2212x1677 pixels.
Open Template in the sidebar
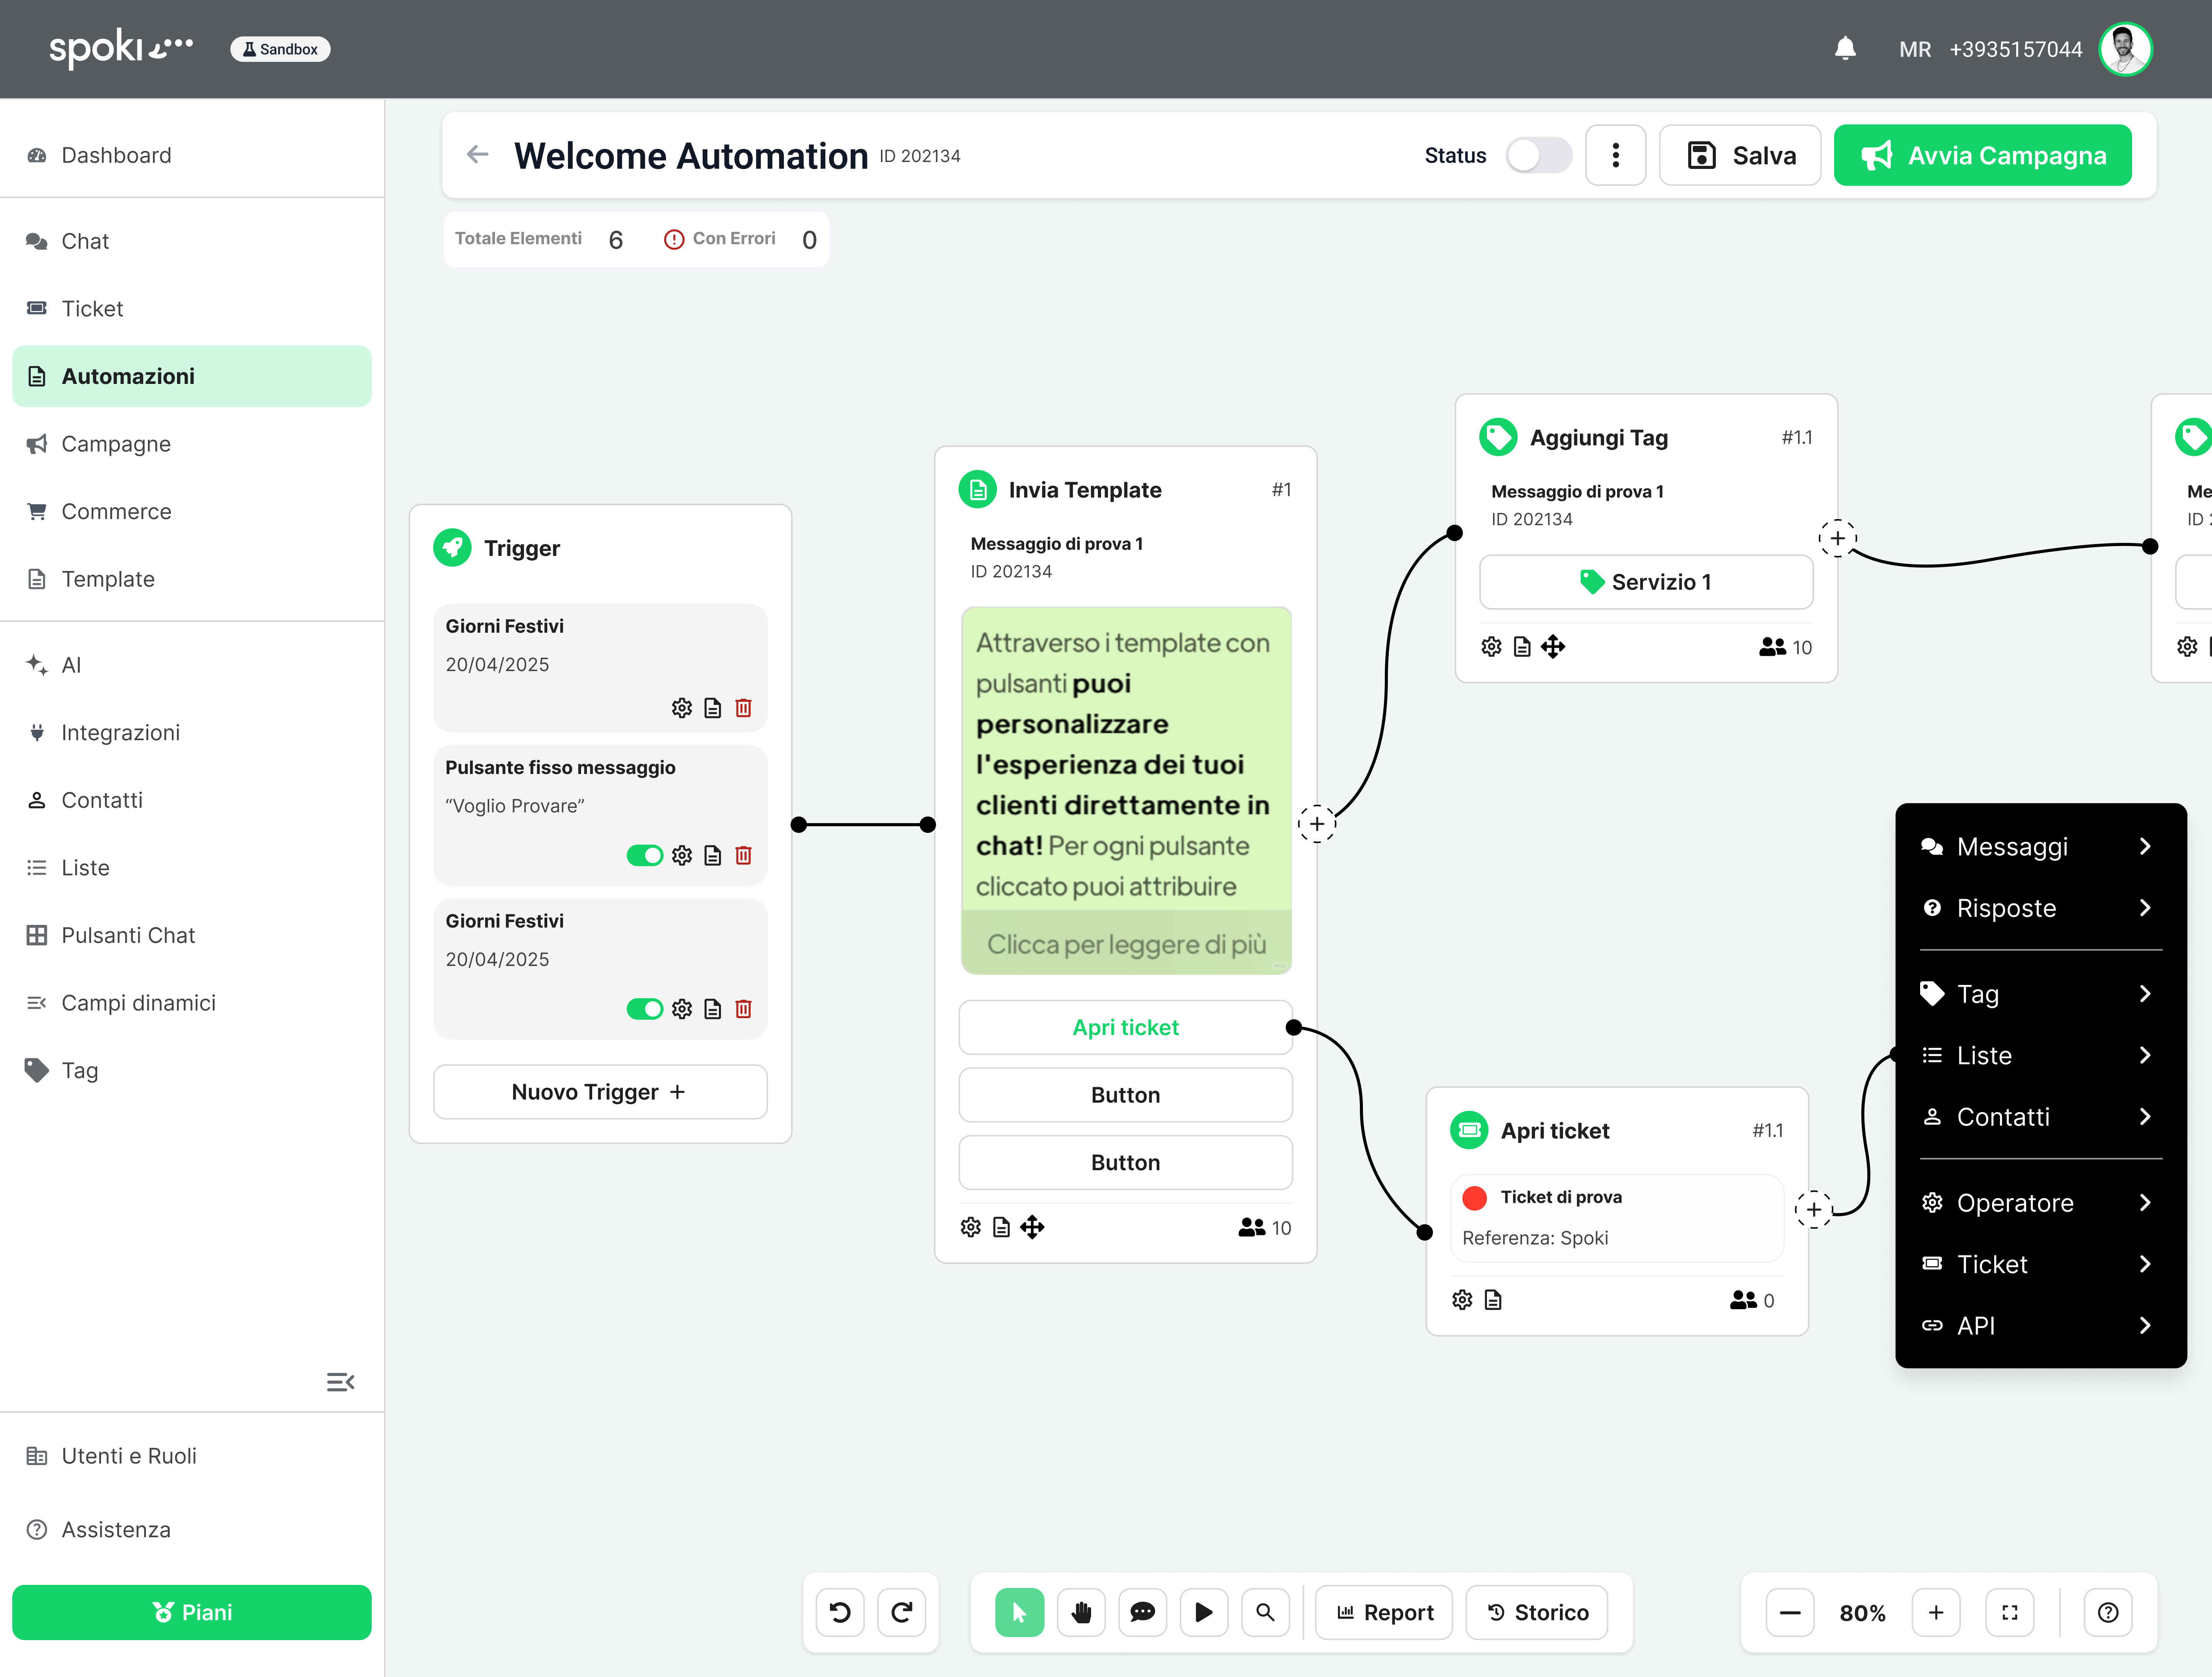(192, 579)
